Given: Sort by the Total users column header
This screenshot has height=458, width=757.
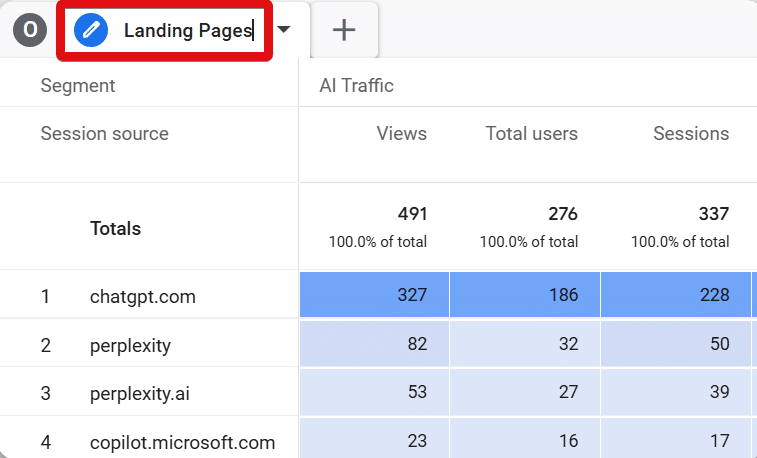Looking at the screenshot, I should pos(532,134).
